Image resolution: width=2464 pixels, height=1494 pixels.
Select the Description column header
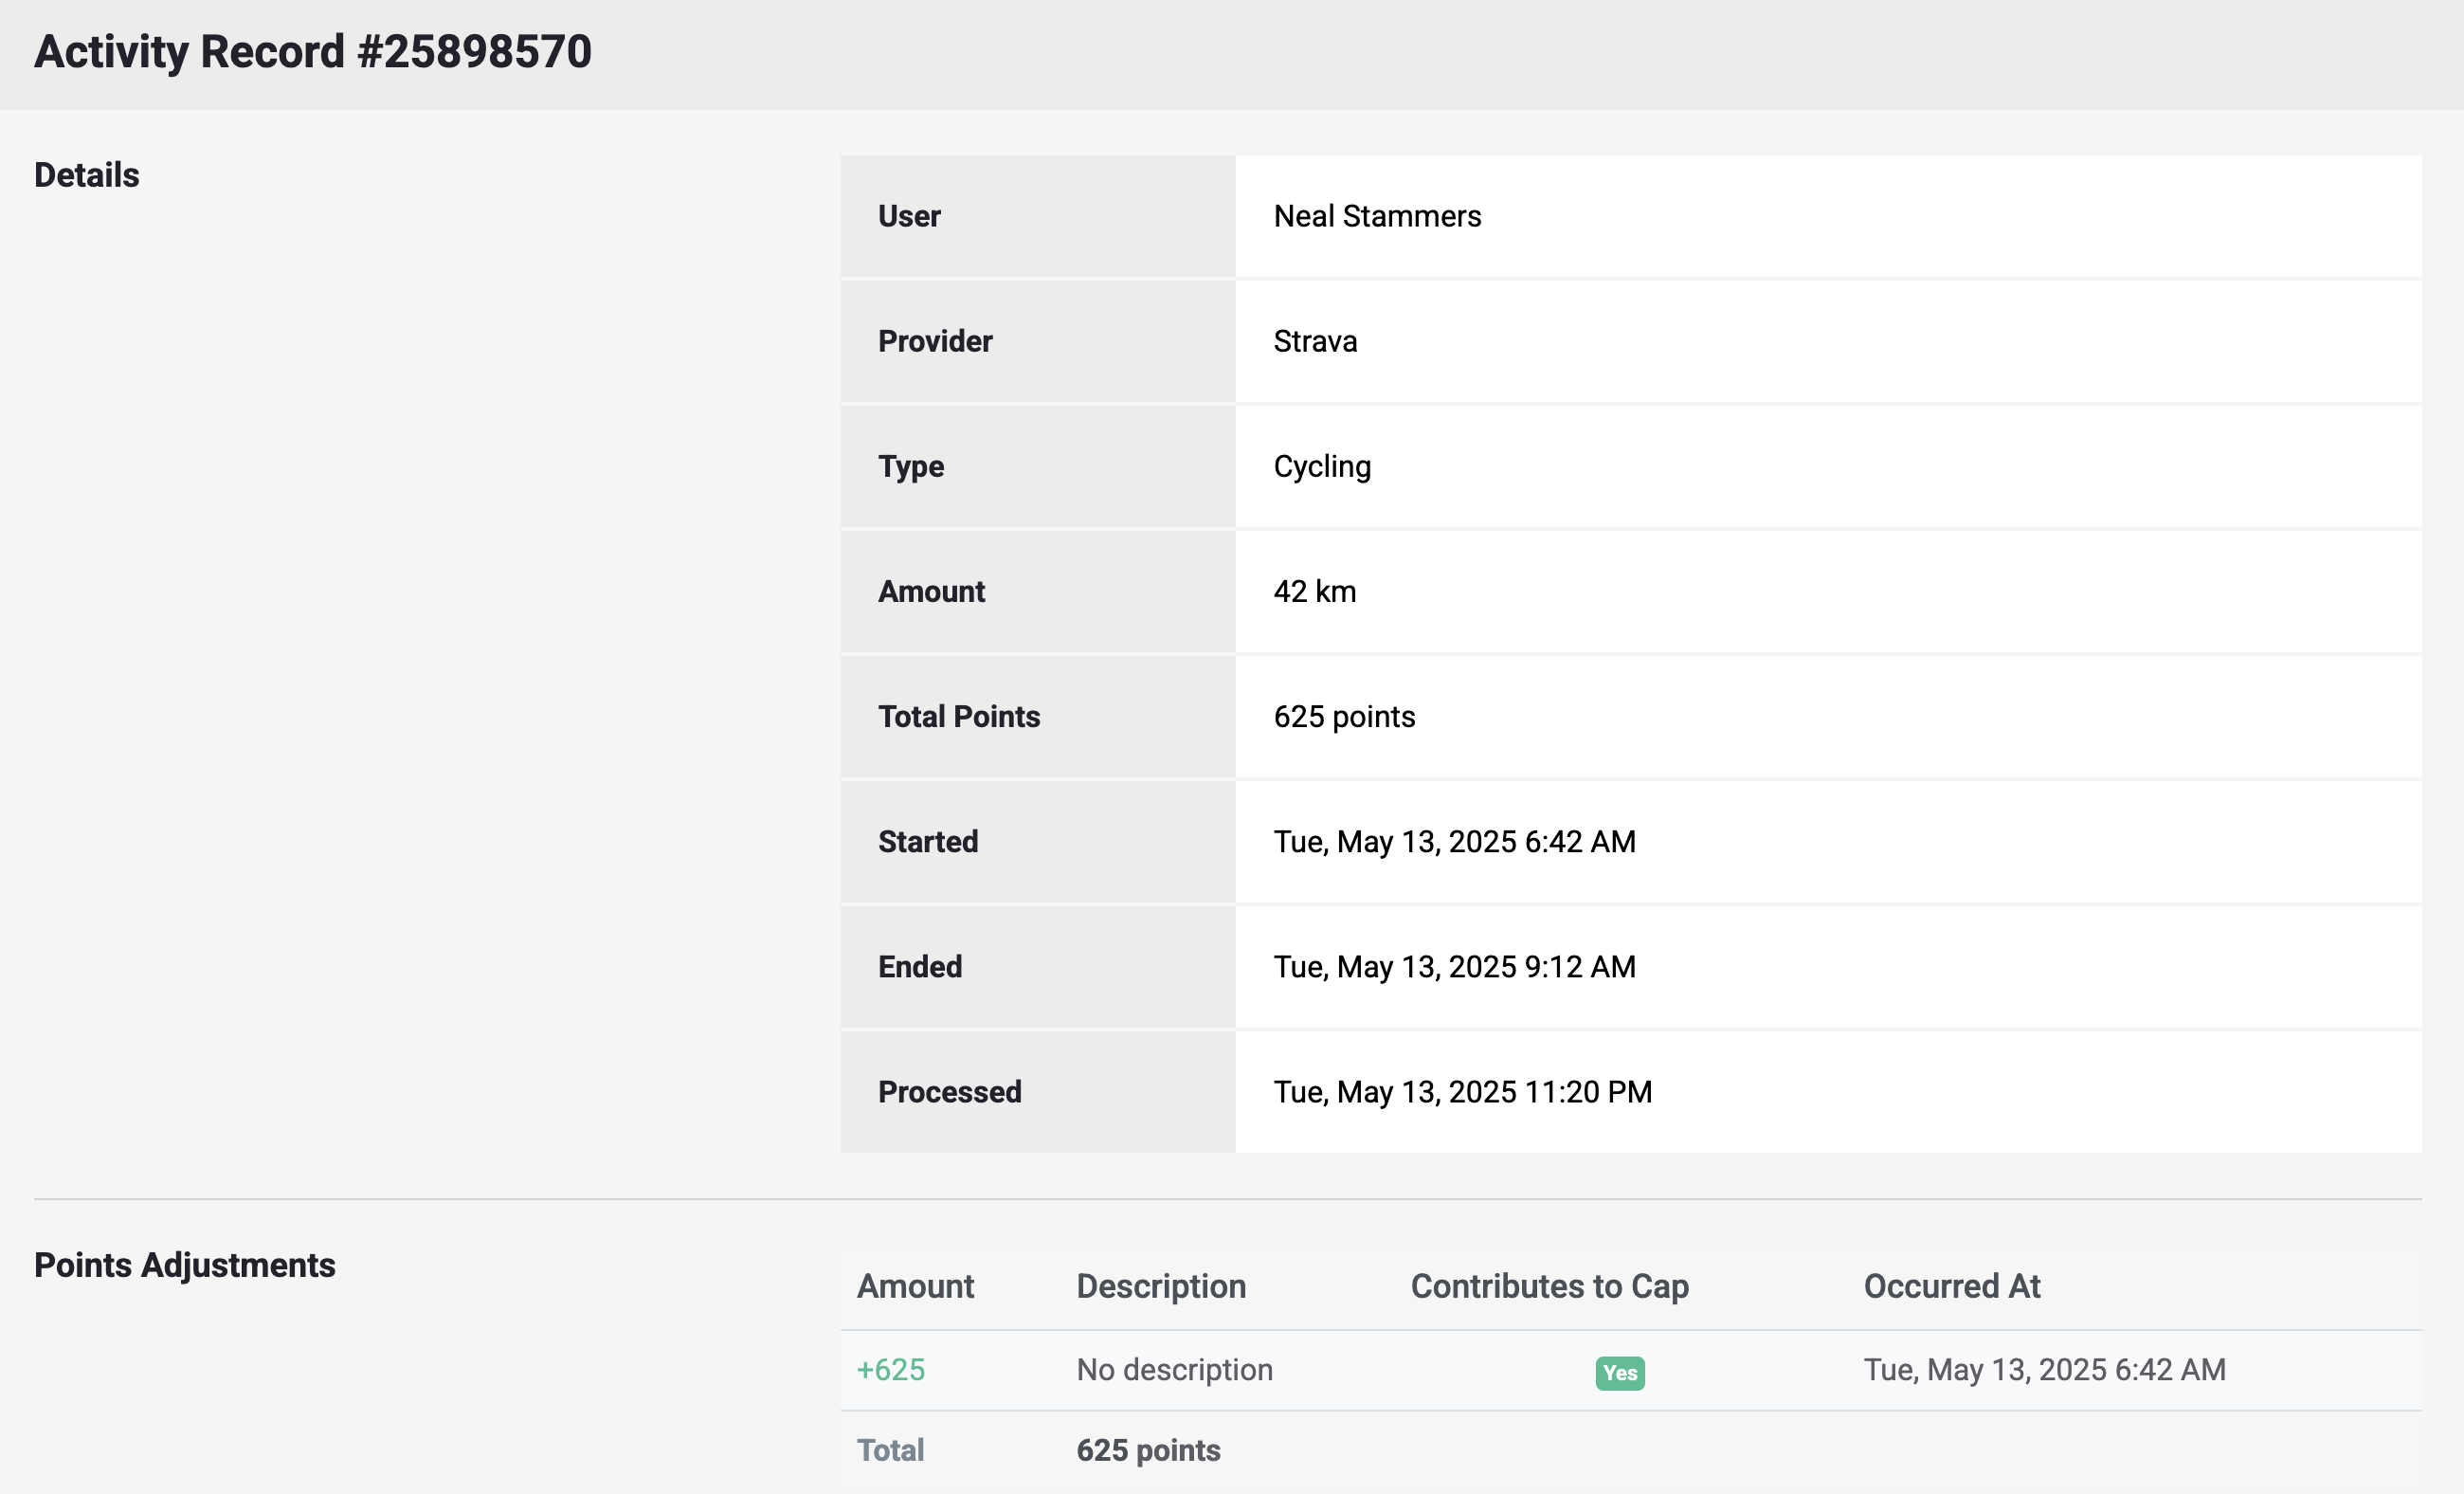tap(1161, 1286)
